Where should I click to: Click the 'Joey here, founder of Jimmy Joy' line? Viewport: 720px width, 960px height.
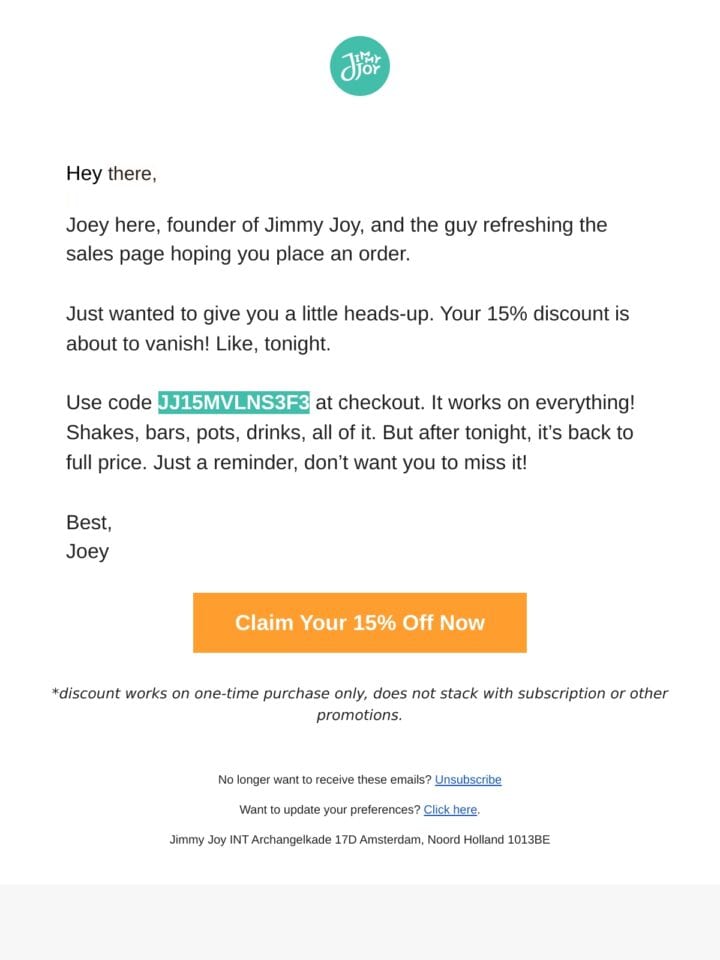[337, 225]
